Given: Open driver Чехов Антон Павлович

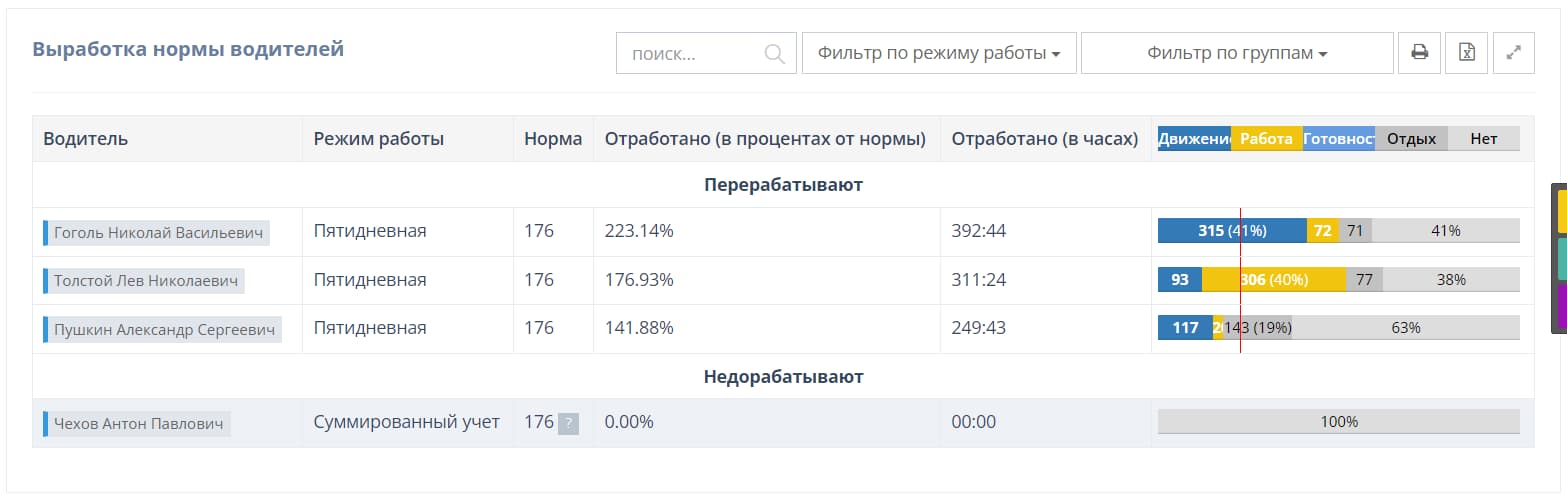Looking at the screenshot, I should pyautogui.click(x=138, y=424).
